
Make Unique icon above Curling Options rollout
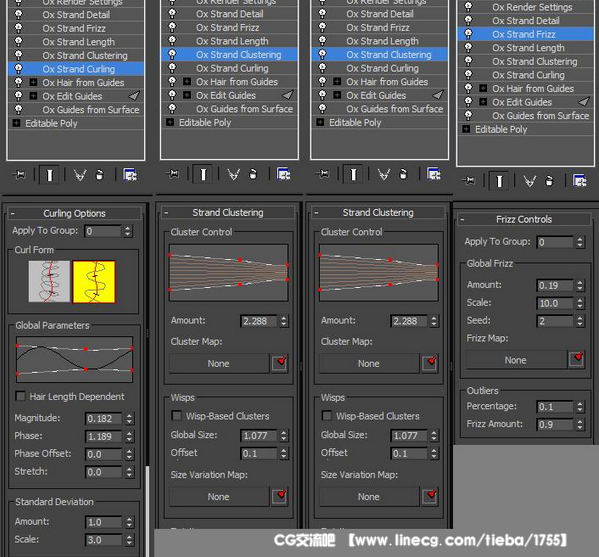coord(80,175)
